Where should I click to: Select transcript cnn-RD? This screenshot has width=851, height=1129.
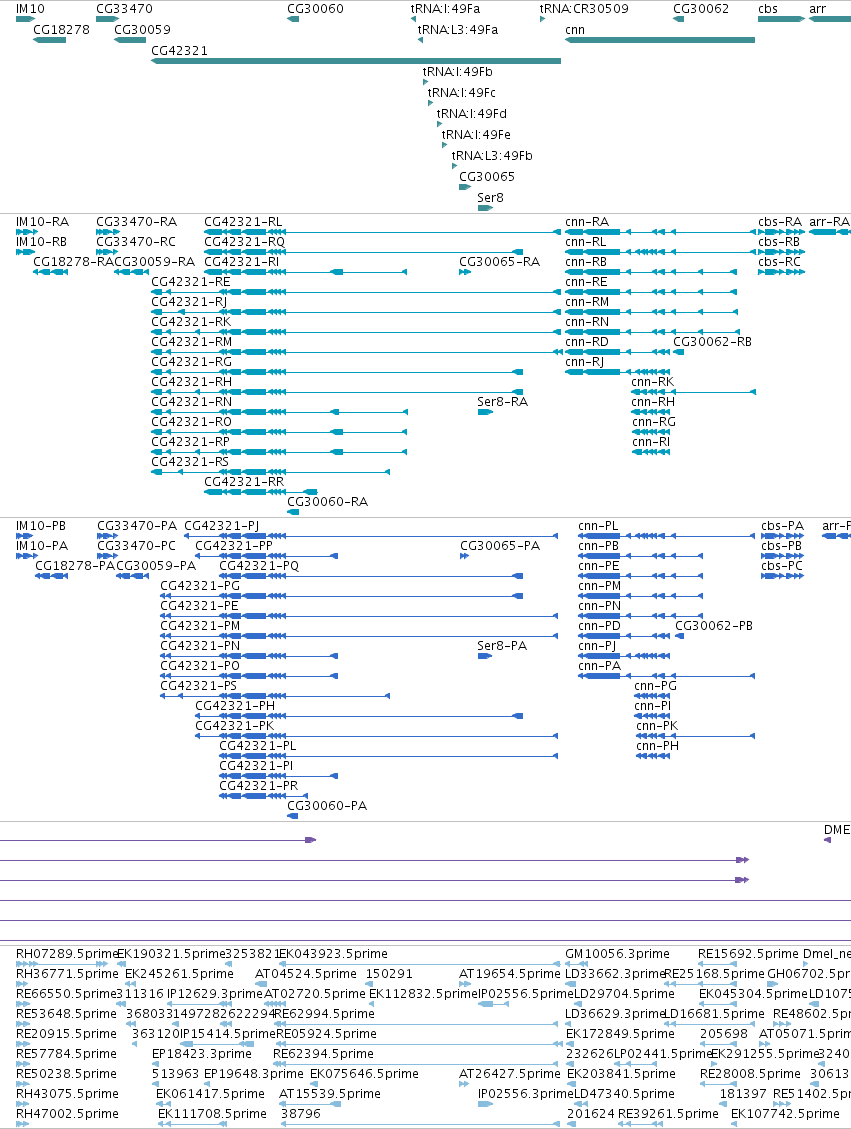[587, 343]
